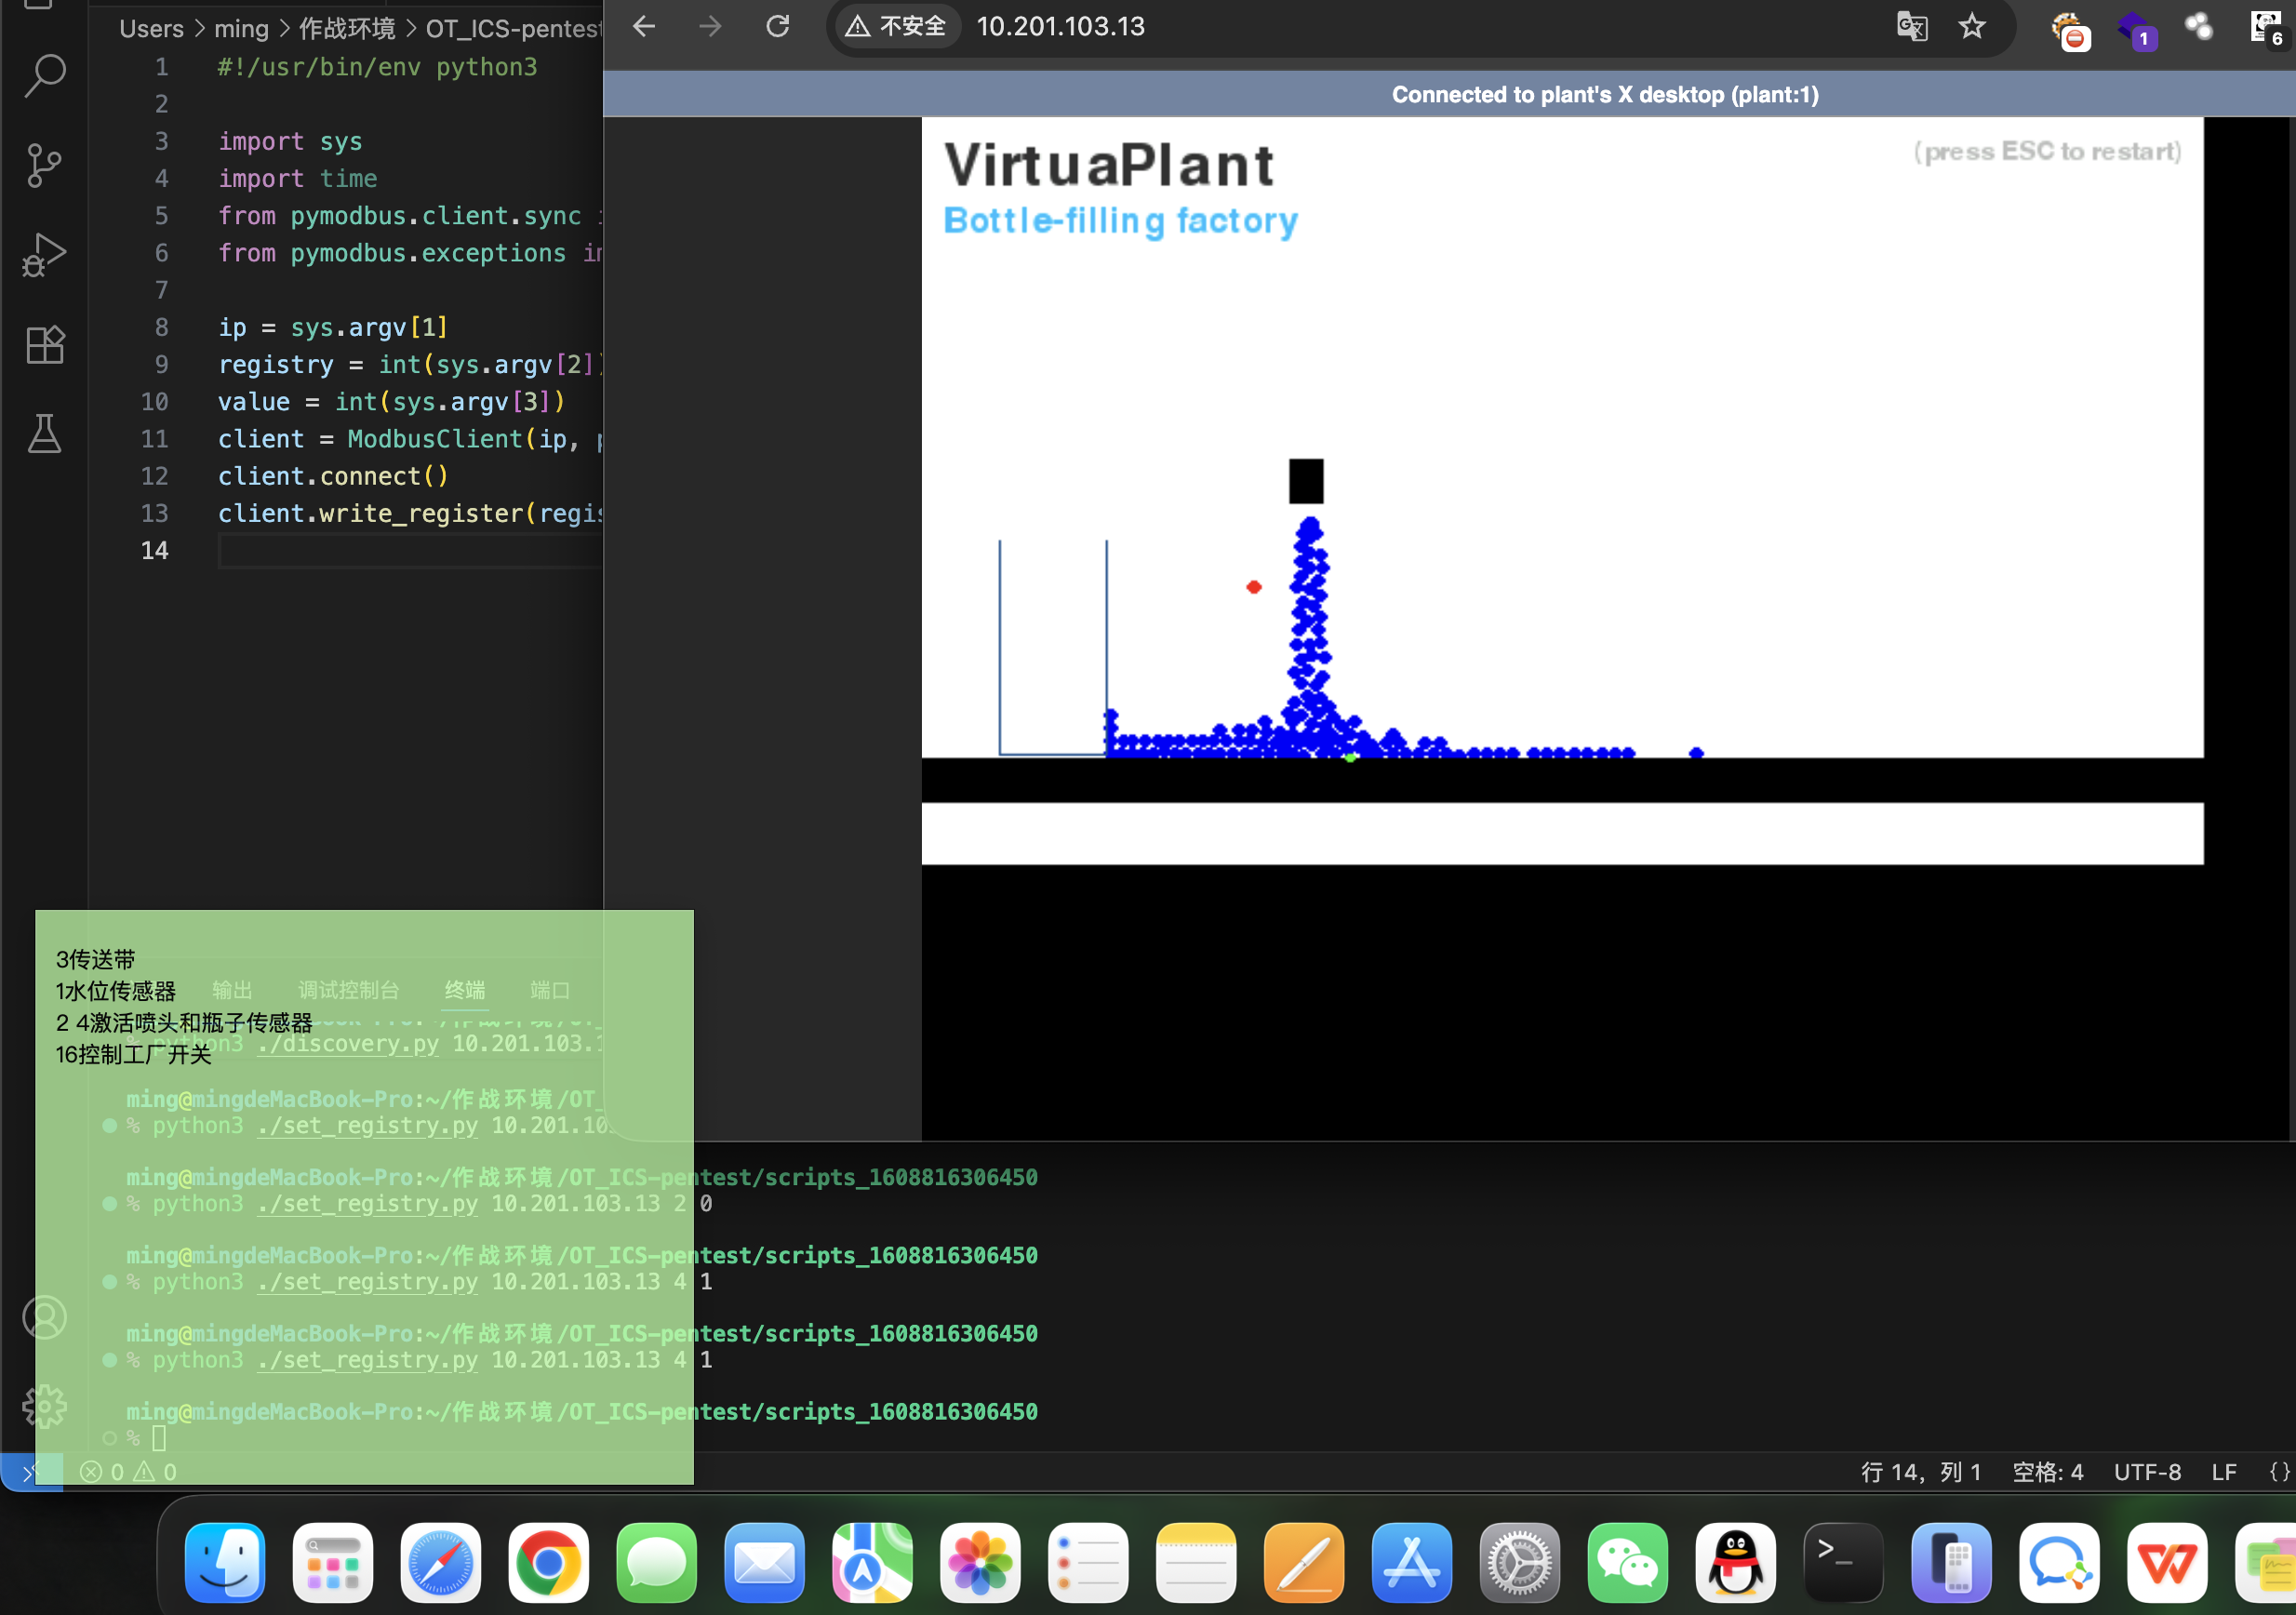Image resolution: width=2296 pixels, height=1615 pixels.
Task: Click sticky note line '2 4激活喷头和瓶子传感器'
Action: point(184,1022)
